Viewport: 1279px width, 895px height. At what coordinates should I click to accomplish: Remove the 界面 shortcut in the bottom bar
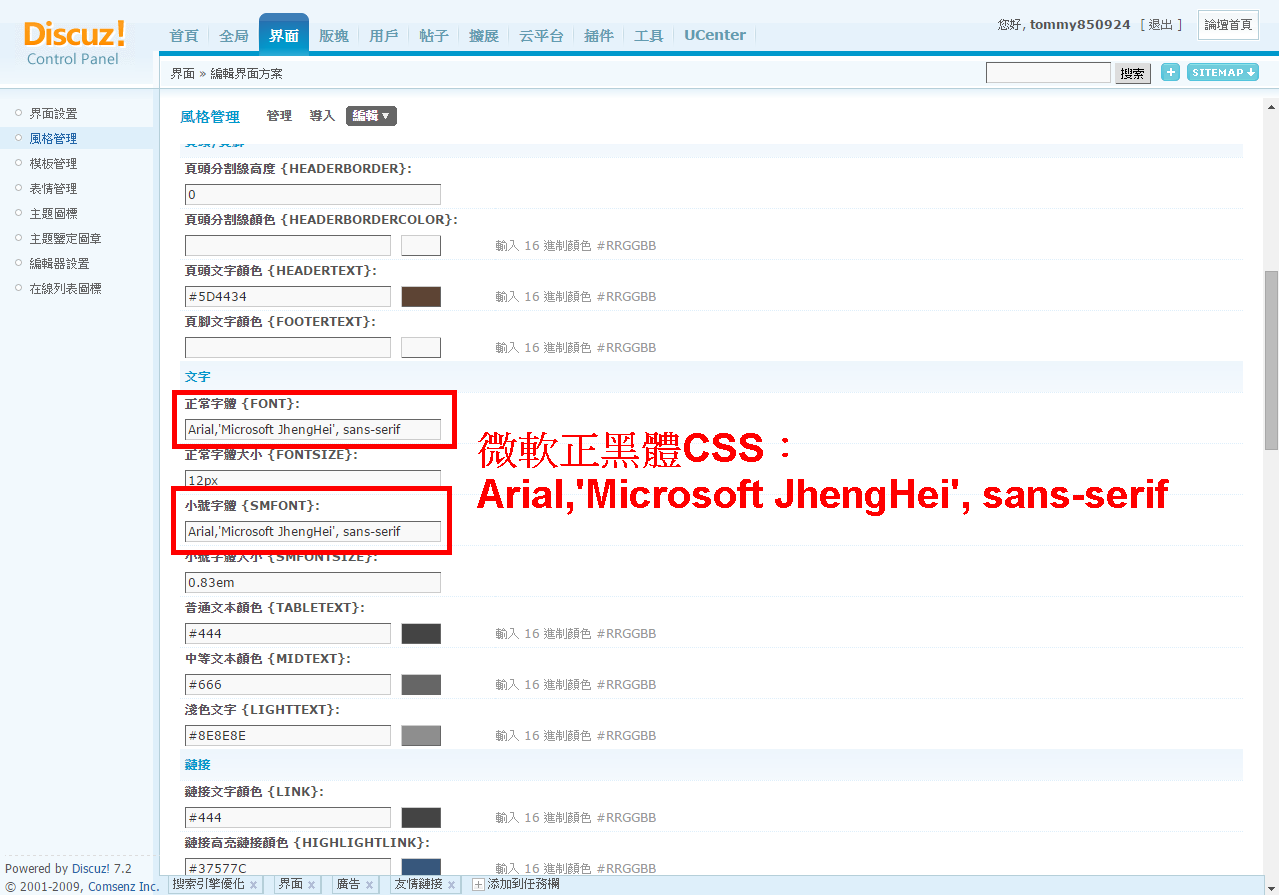[312, 885]
